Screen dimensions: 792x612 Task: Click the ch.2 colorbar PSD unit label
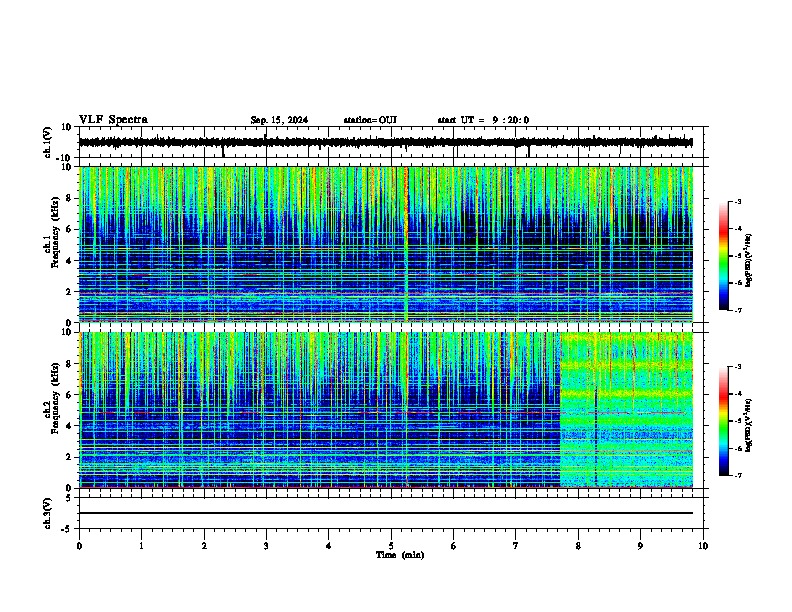pyautogui.click(x=749, y=425)
